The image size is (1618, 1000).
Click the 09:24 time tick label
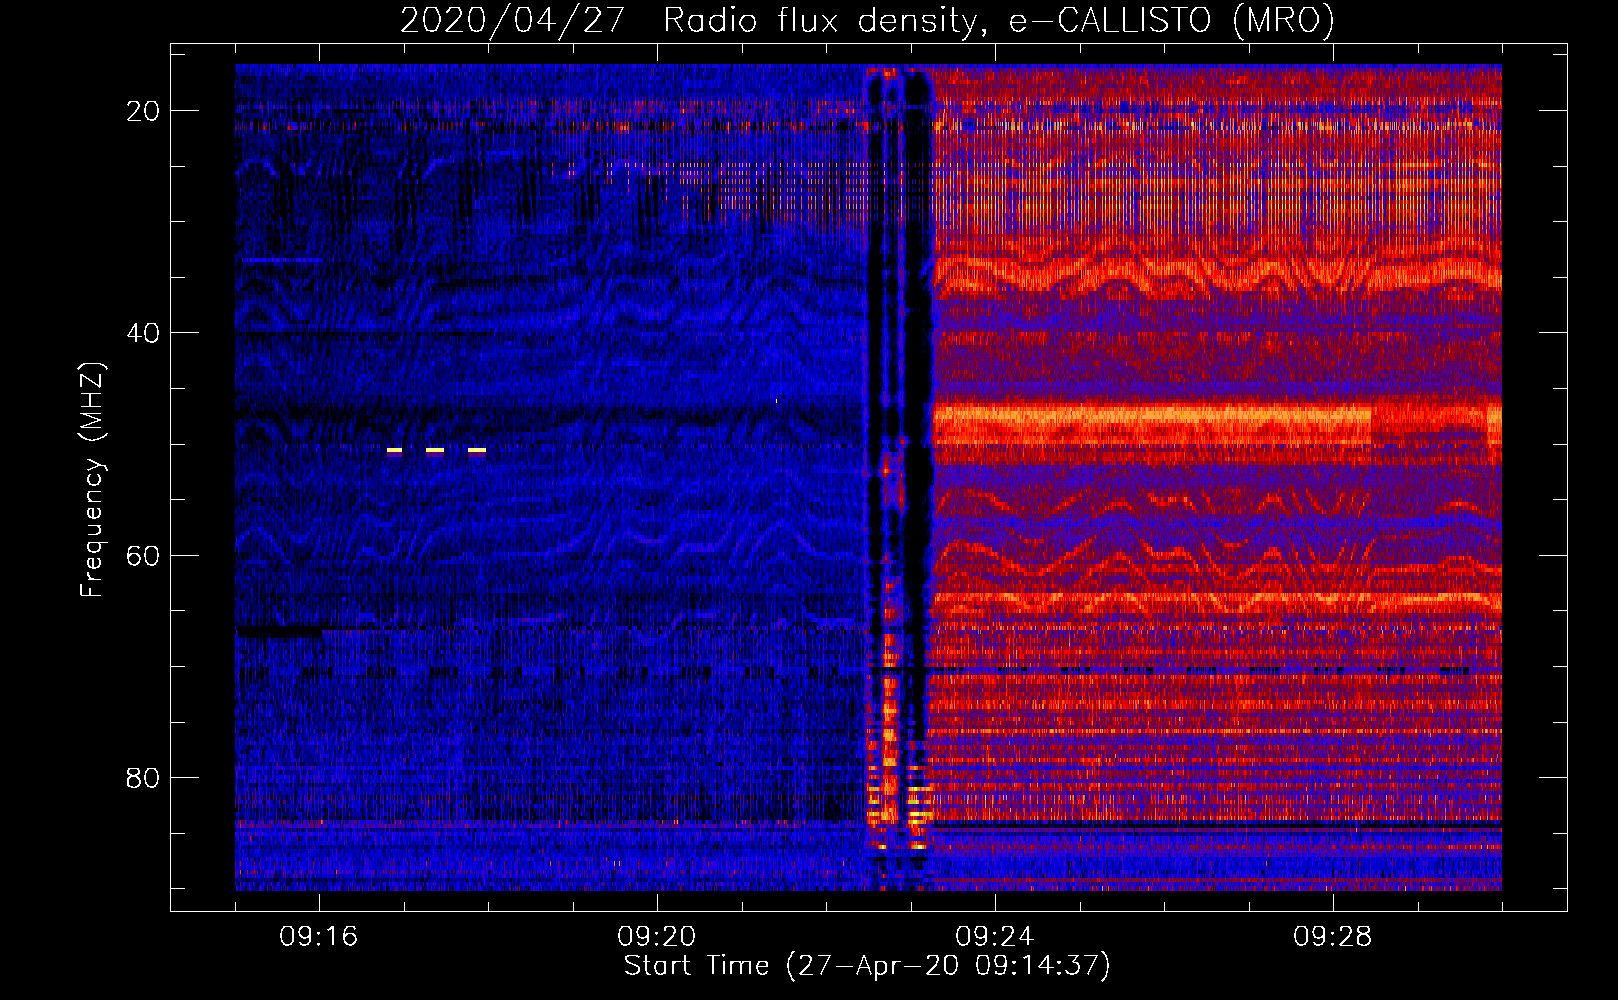pyautogui.click(x=995, y=937)
